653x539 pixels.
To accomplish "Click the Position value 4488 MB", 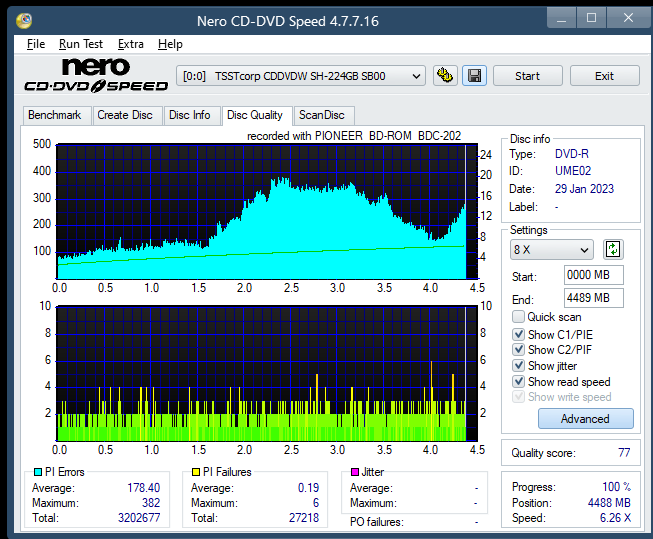I will pyautogui.click(x=609, y=503).
